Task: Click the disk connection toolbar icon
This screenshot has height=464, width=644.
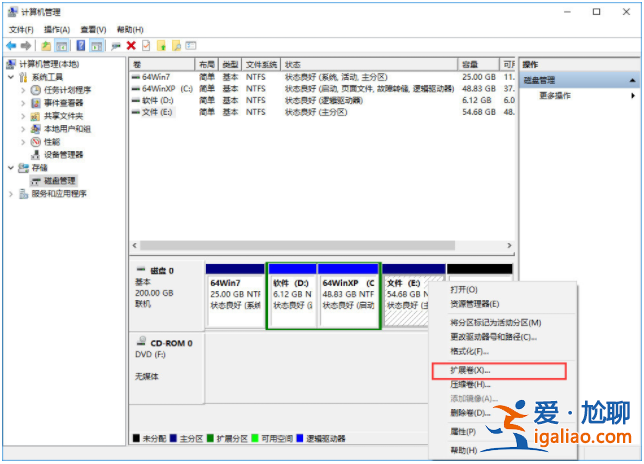Action: tap(116, 46)
